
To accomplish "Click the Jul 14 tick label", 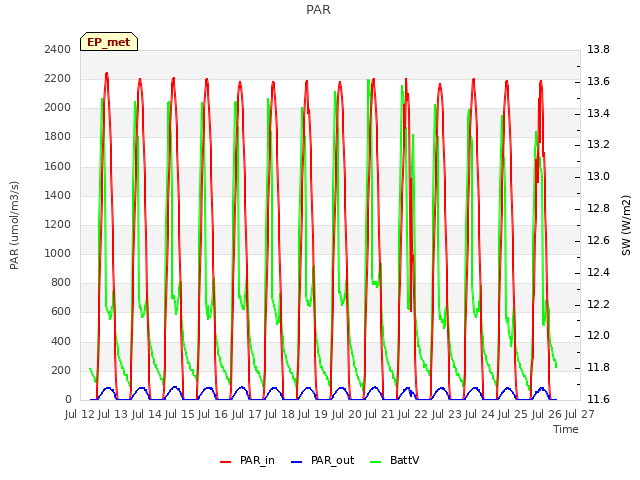I will 147,414.
